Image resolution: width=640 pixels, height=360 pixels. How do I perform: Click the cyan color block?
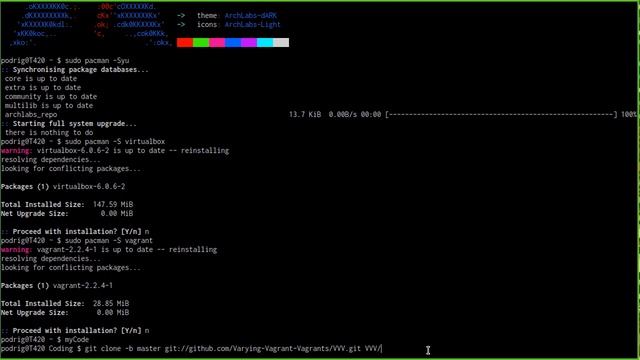click(x=264, y=42)
